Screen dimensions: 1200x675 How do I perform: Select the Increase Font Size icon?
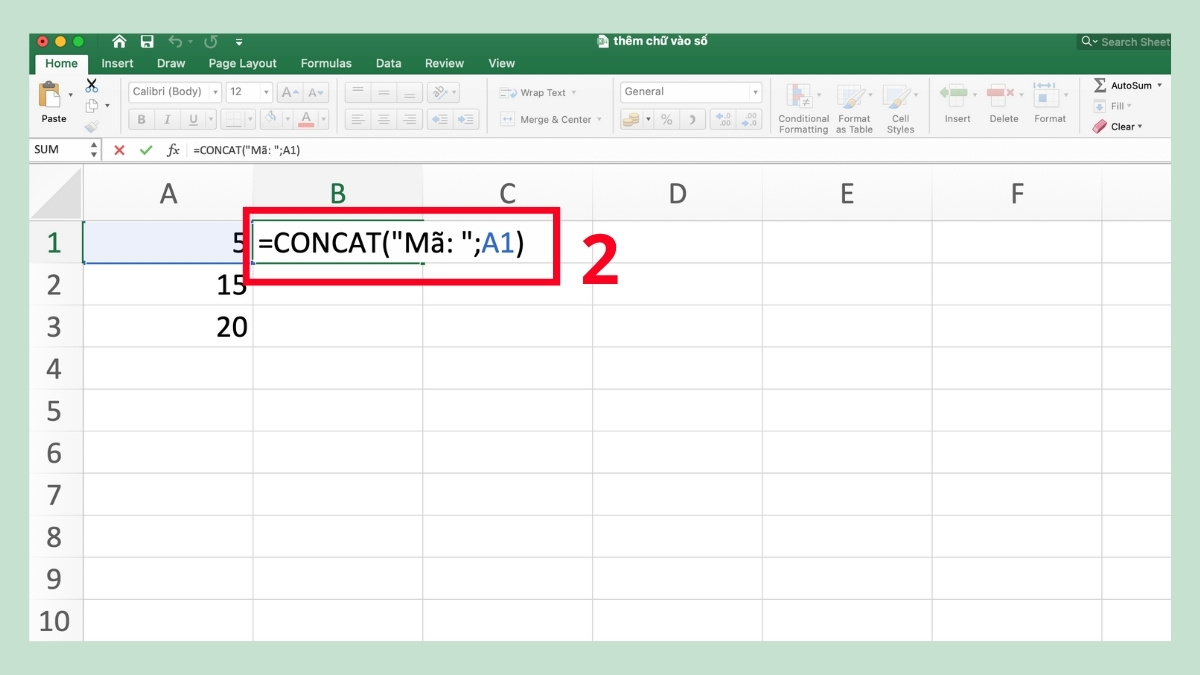[x=288, y=91]
